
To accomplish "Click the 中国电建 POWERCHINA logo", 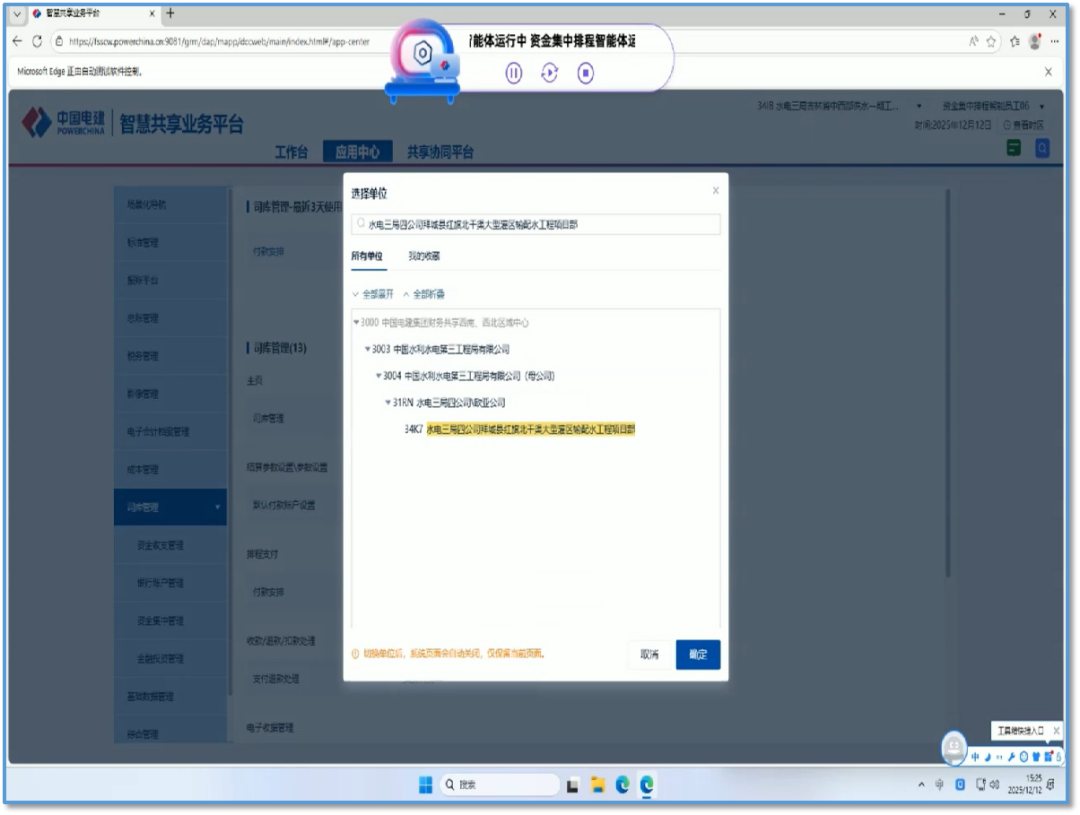I will tap(64, 122).
